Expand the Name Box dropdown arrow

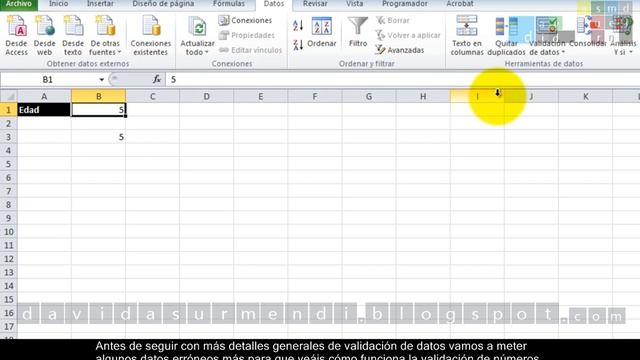tap(102, 80)
